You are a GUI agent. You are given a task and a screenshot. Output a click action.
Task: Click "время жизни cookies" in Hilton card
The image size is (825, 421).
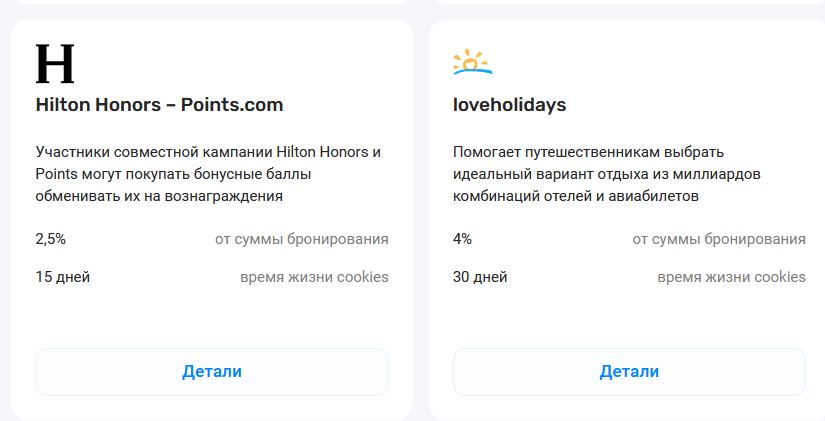tap(314, 277)
